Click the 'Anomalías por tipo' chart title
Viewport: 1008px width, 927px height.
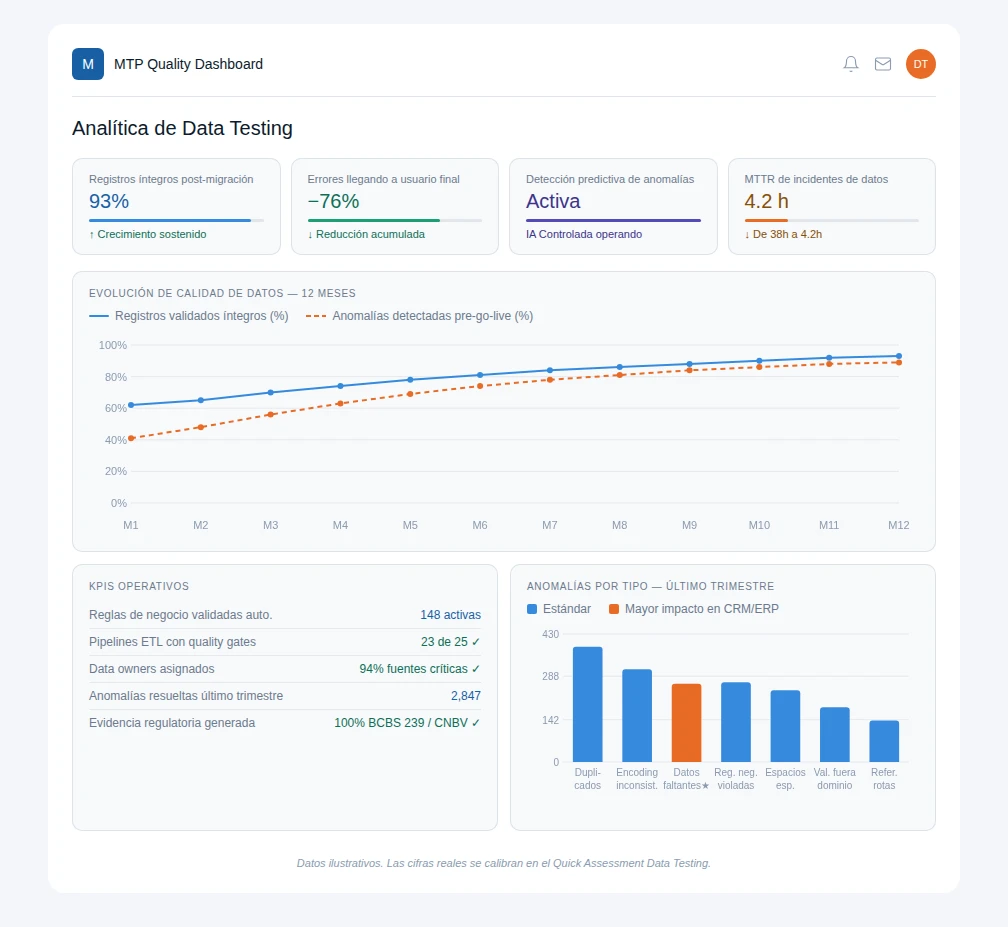pyautogui.click(x=651, y=586)
